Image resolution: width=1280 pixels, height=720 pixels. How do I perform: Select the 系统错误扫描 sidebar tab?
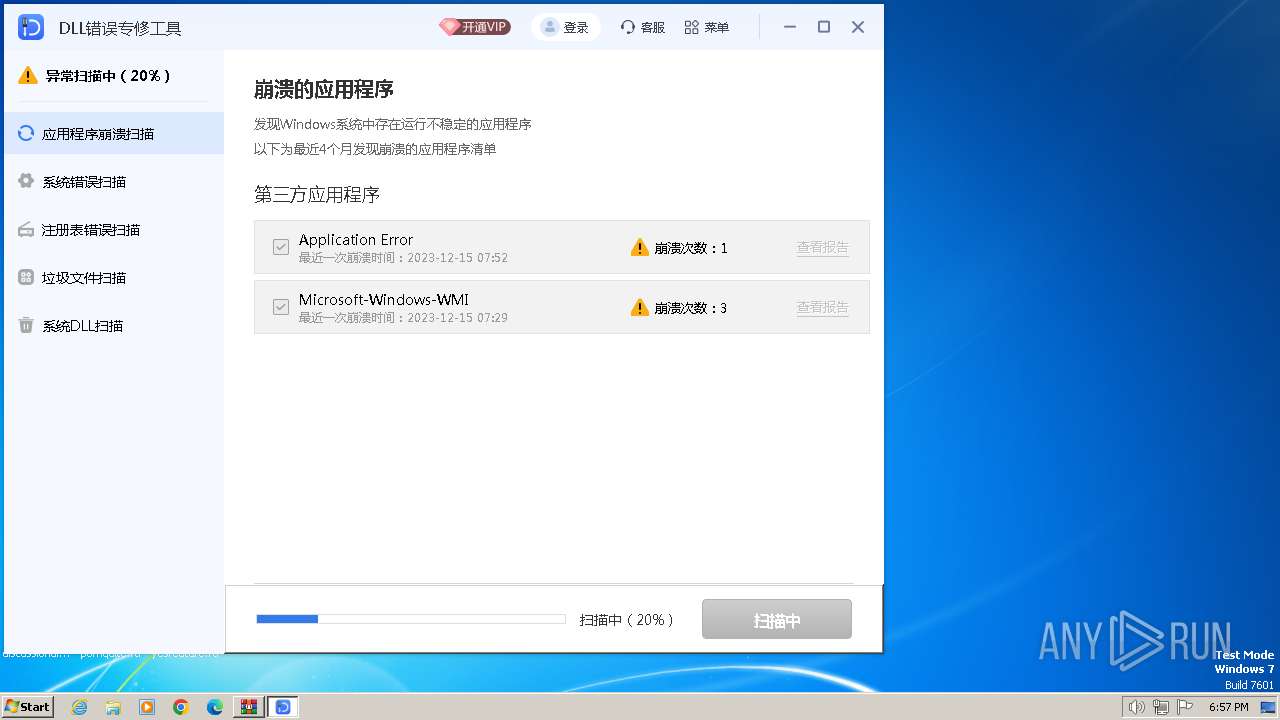tap(112, 181)
